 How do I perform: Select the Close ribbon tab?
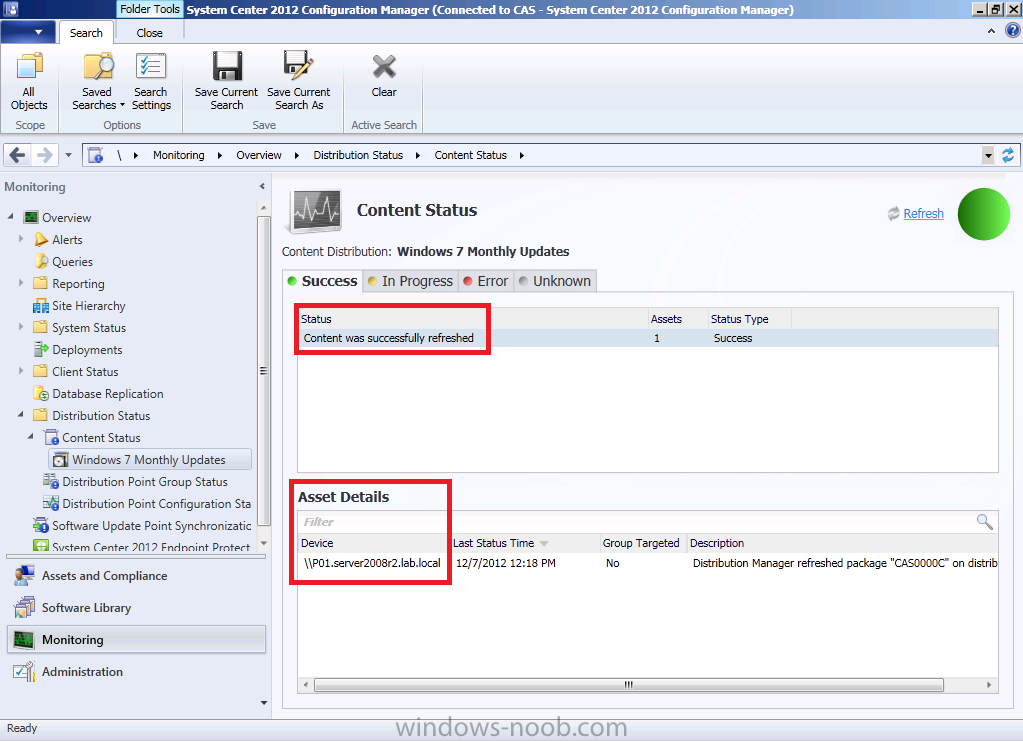[x=149, y=33]
